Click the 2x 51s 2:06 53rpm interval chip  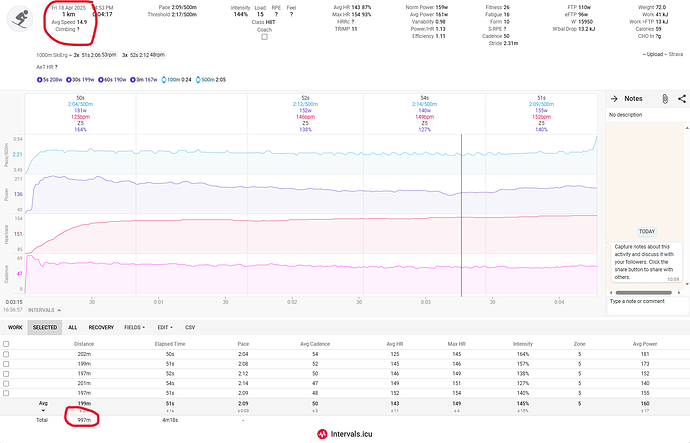point(95,55)
